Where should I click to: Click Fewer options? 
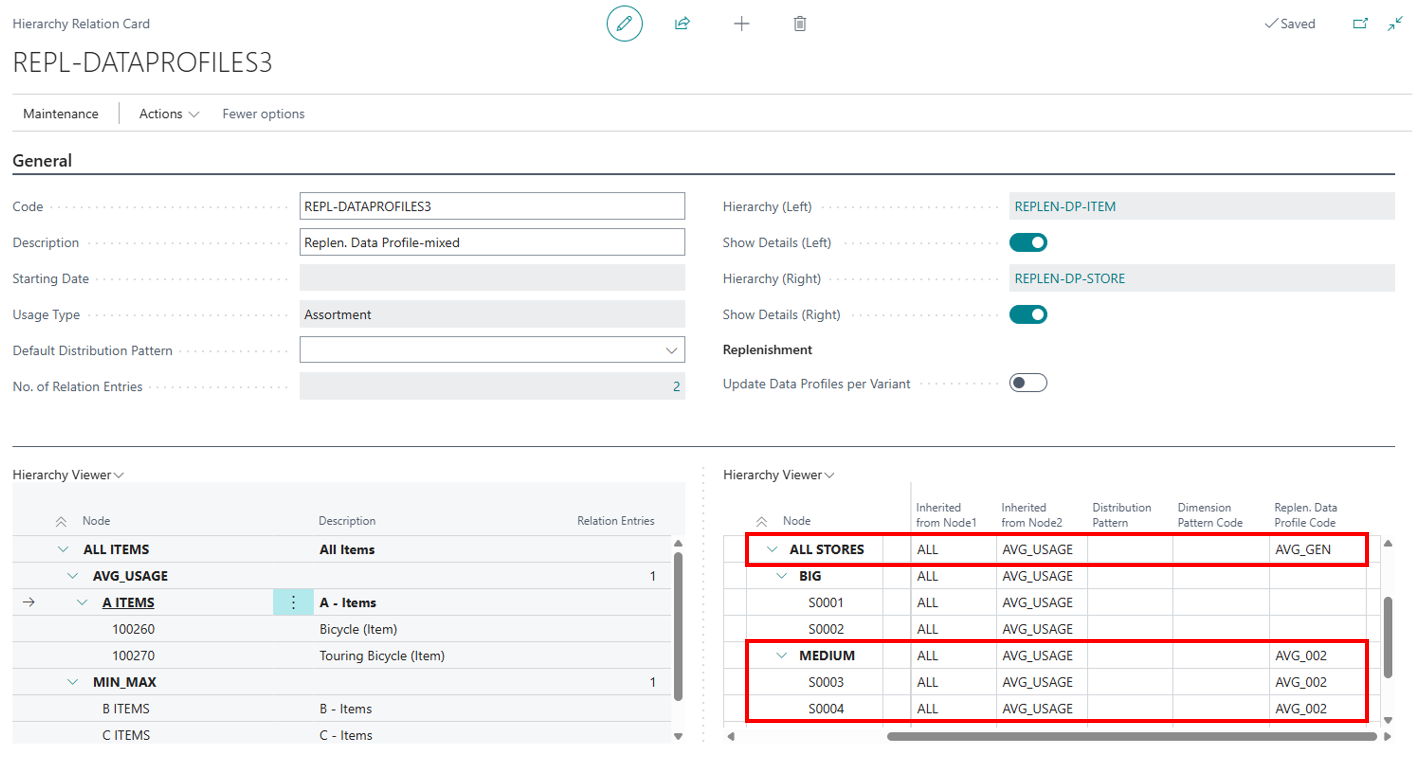263,114
